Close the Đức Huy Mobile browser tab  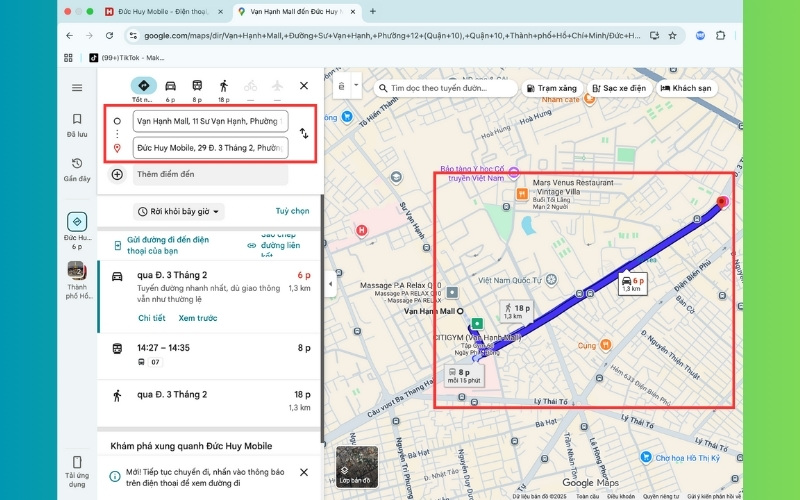[x=220, y=11]
